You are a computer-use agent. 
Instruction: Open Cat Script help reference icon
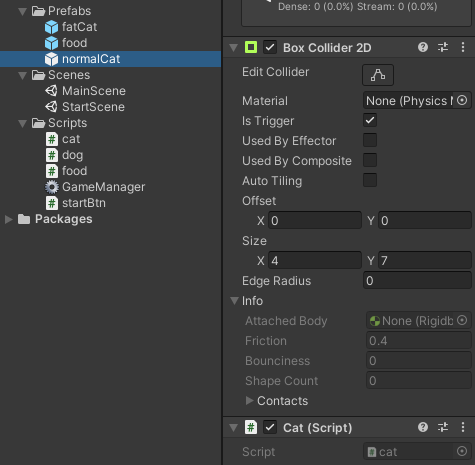pyautogui.click(x=423, y=427)
